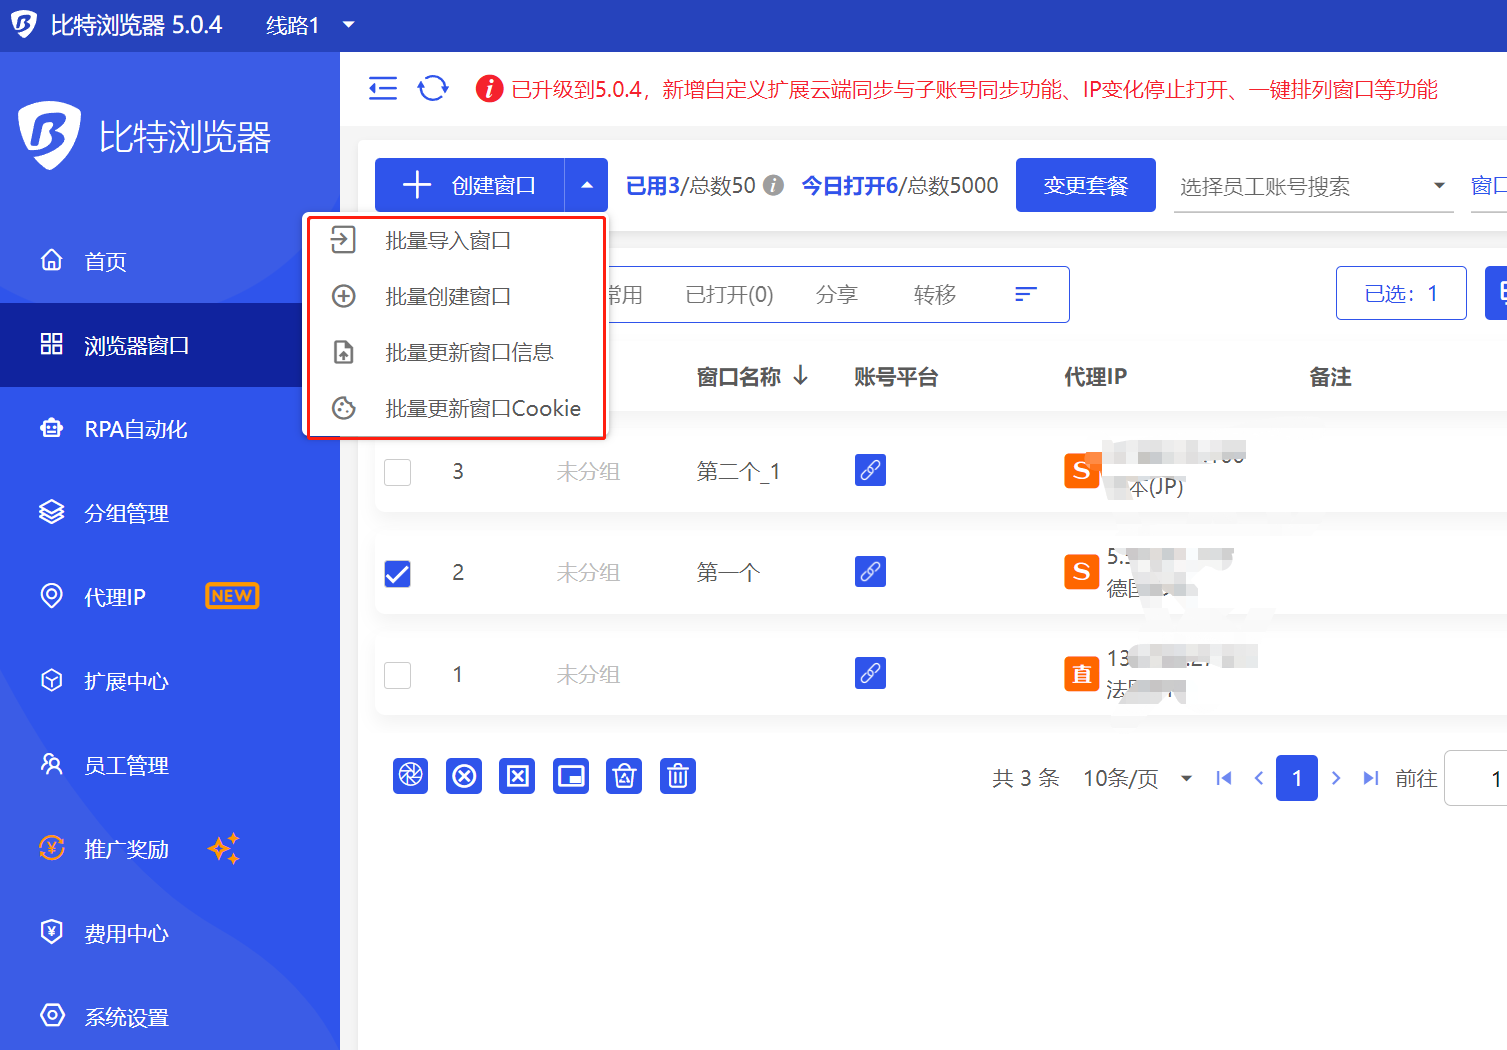Image resolution: width=1507 pixels, height=1050 pixels.
Task: Click the 已选: 1 button
Action: 1401,293
